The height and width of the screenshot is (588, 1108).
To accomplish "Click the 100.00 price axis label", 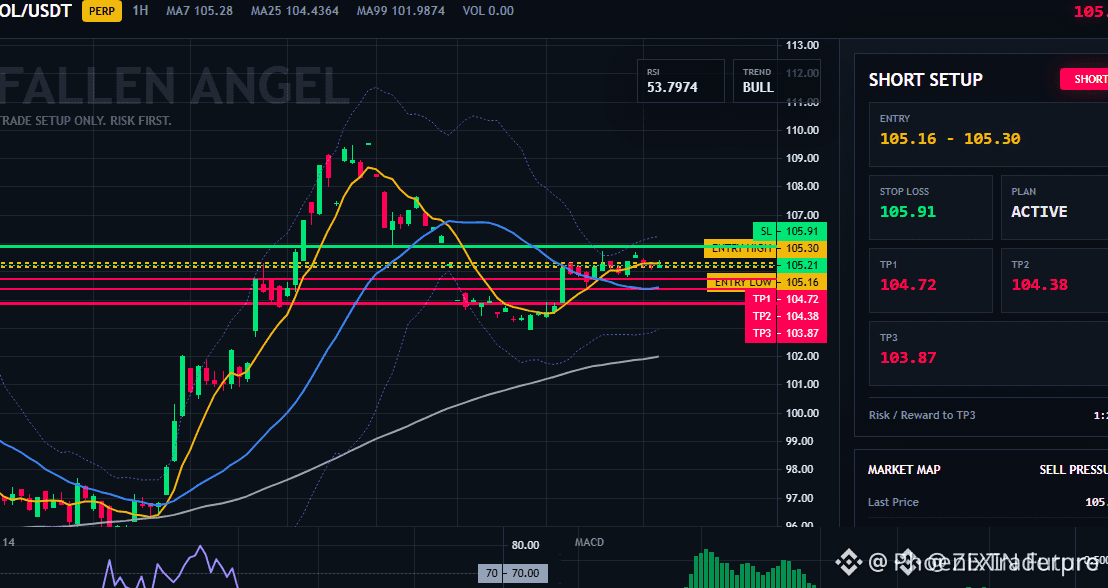I will [x=802, y=413].
